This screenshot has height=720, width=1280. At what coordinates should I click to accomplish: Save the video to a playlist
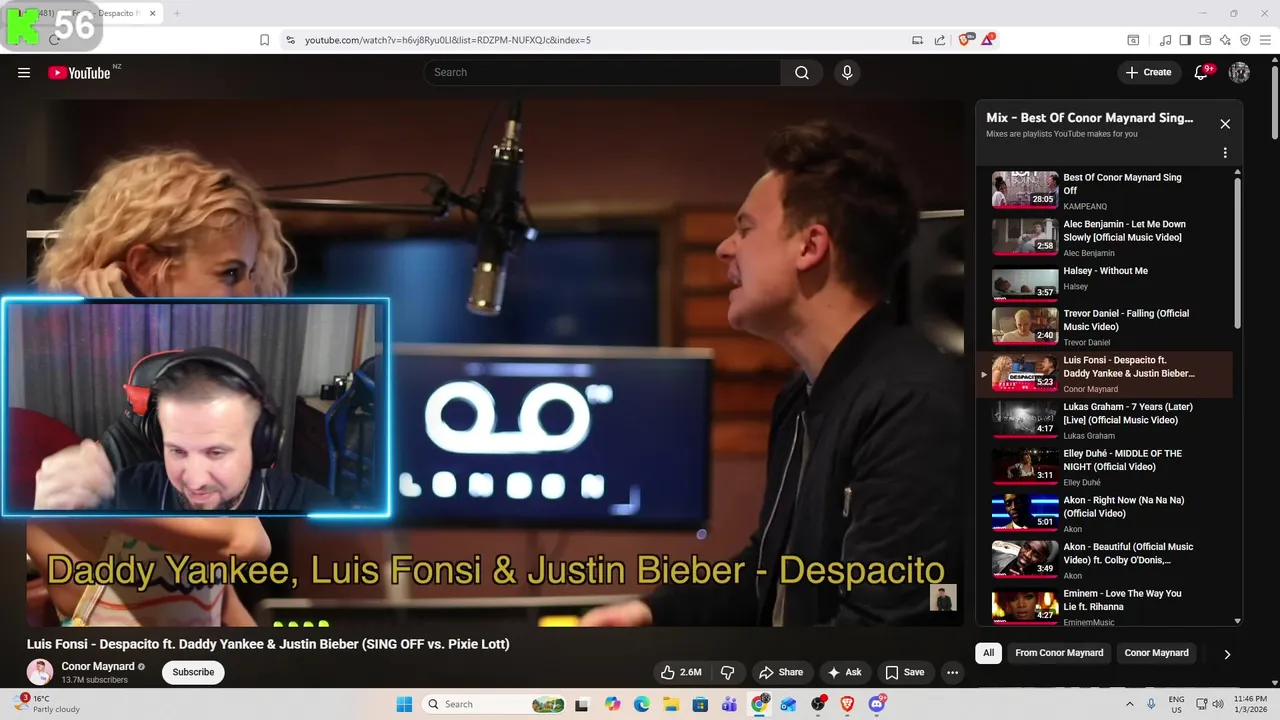point(904,672)
